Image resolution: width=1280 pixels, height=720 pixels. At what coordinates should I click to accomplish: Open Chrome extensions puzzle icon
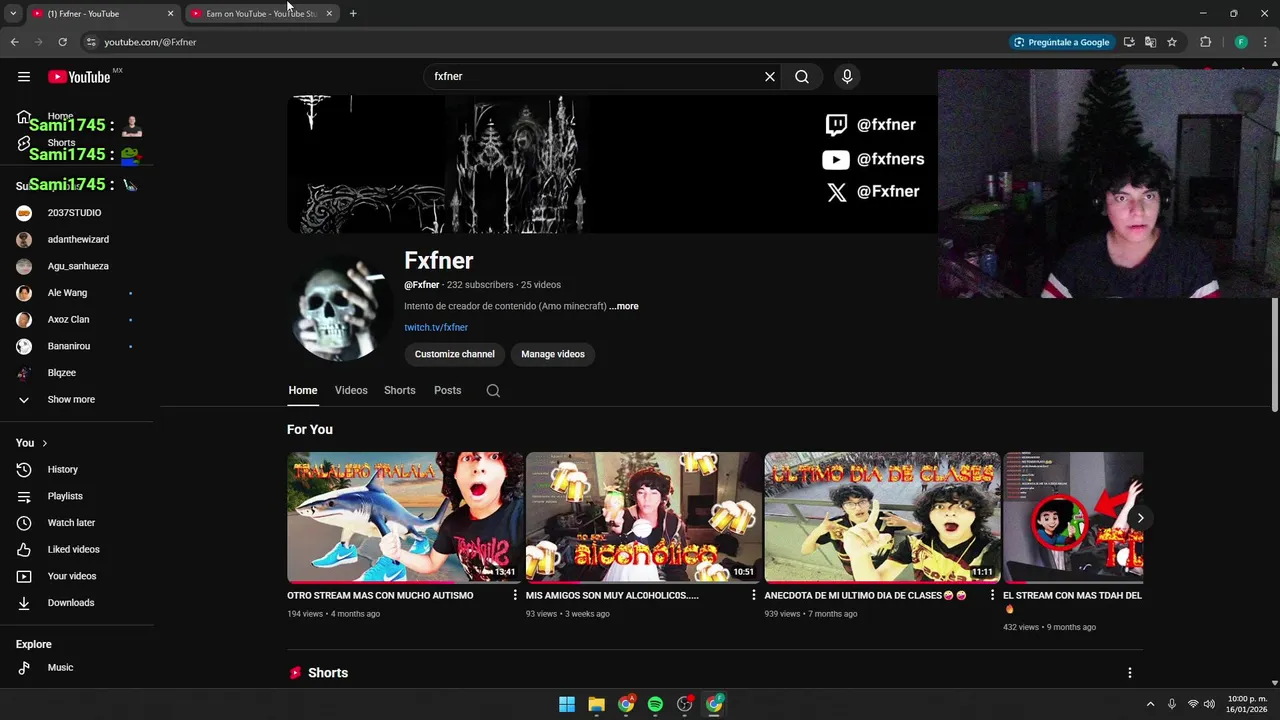coord(1205,42)
